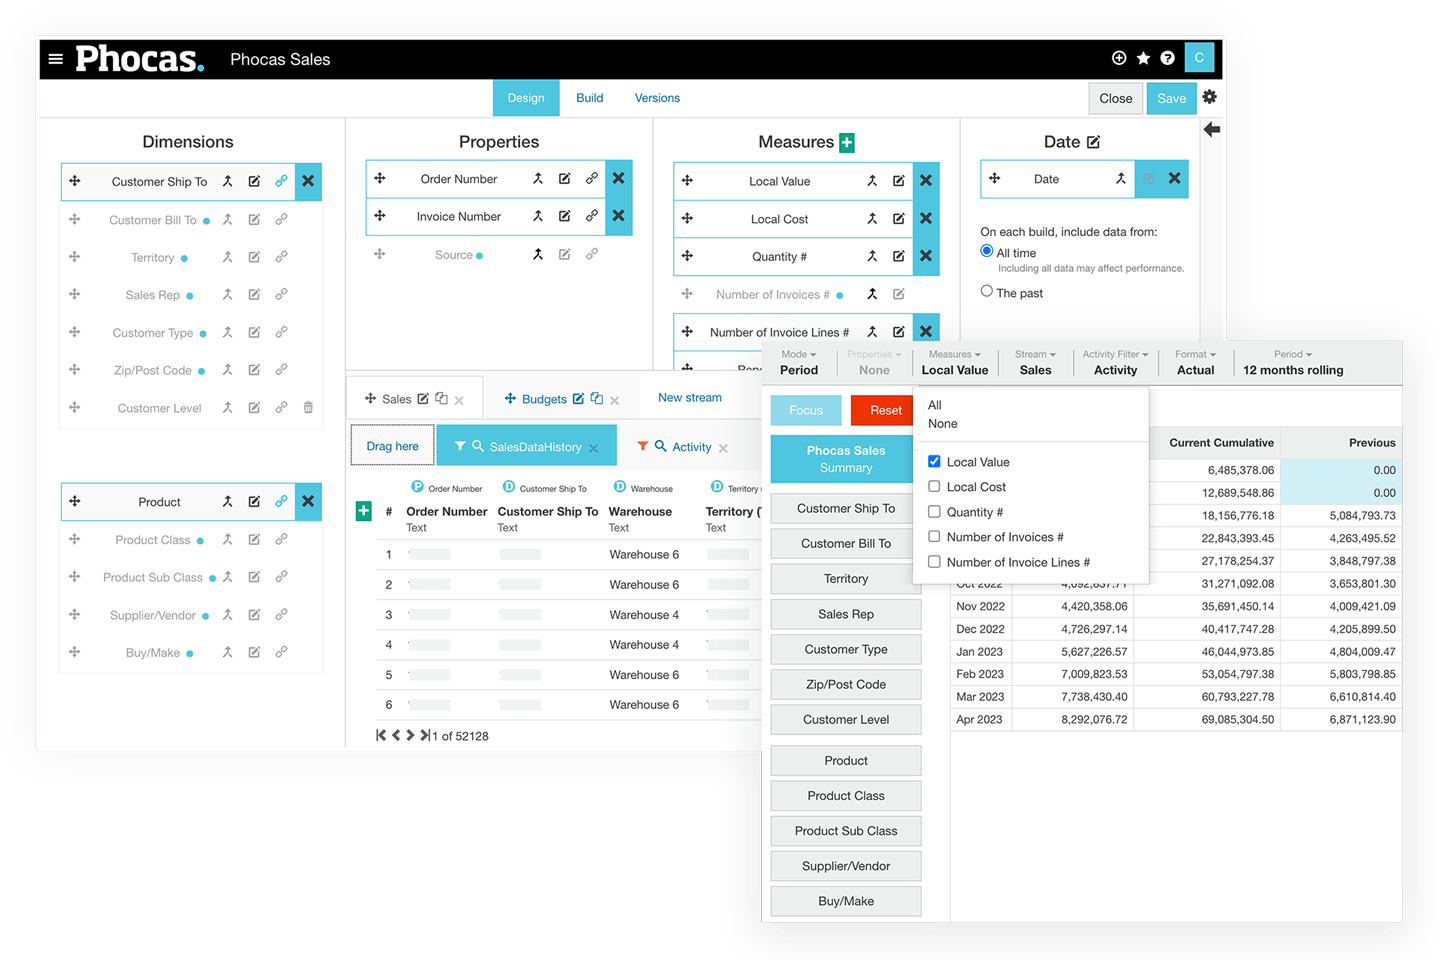The image size is (1440, 960).
Task: Open the settings gear next to the Save button
Action: point(1210,97)
